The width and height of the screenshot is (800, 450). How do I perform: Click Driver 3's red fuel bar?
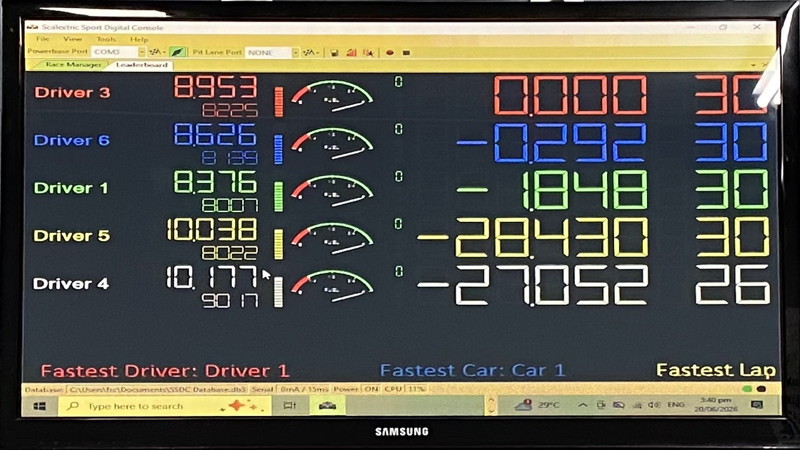pyautogui.click(x=279, y=102)
